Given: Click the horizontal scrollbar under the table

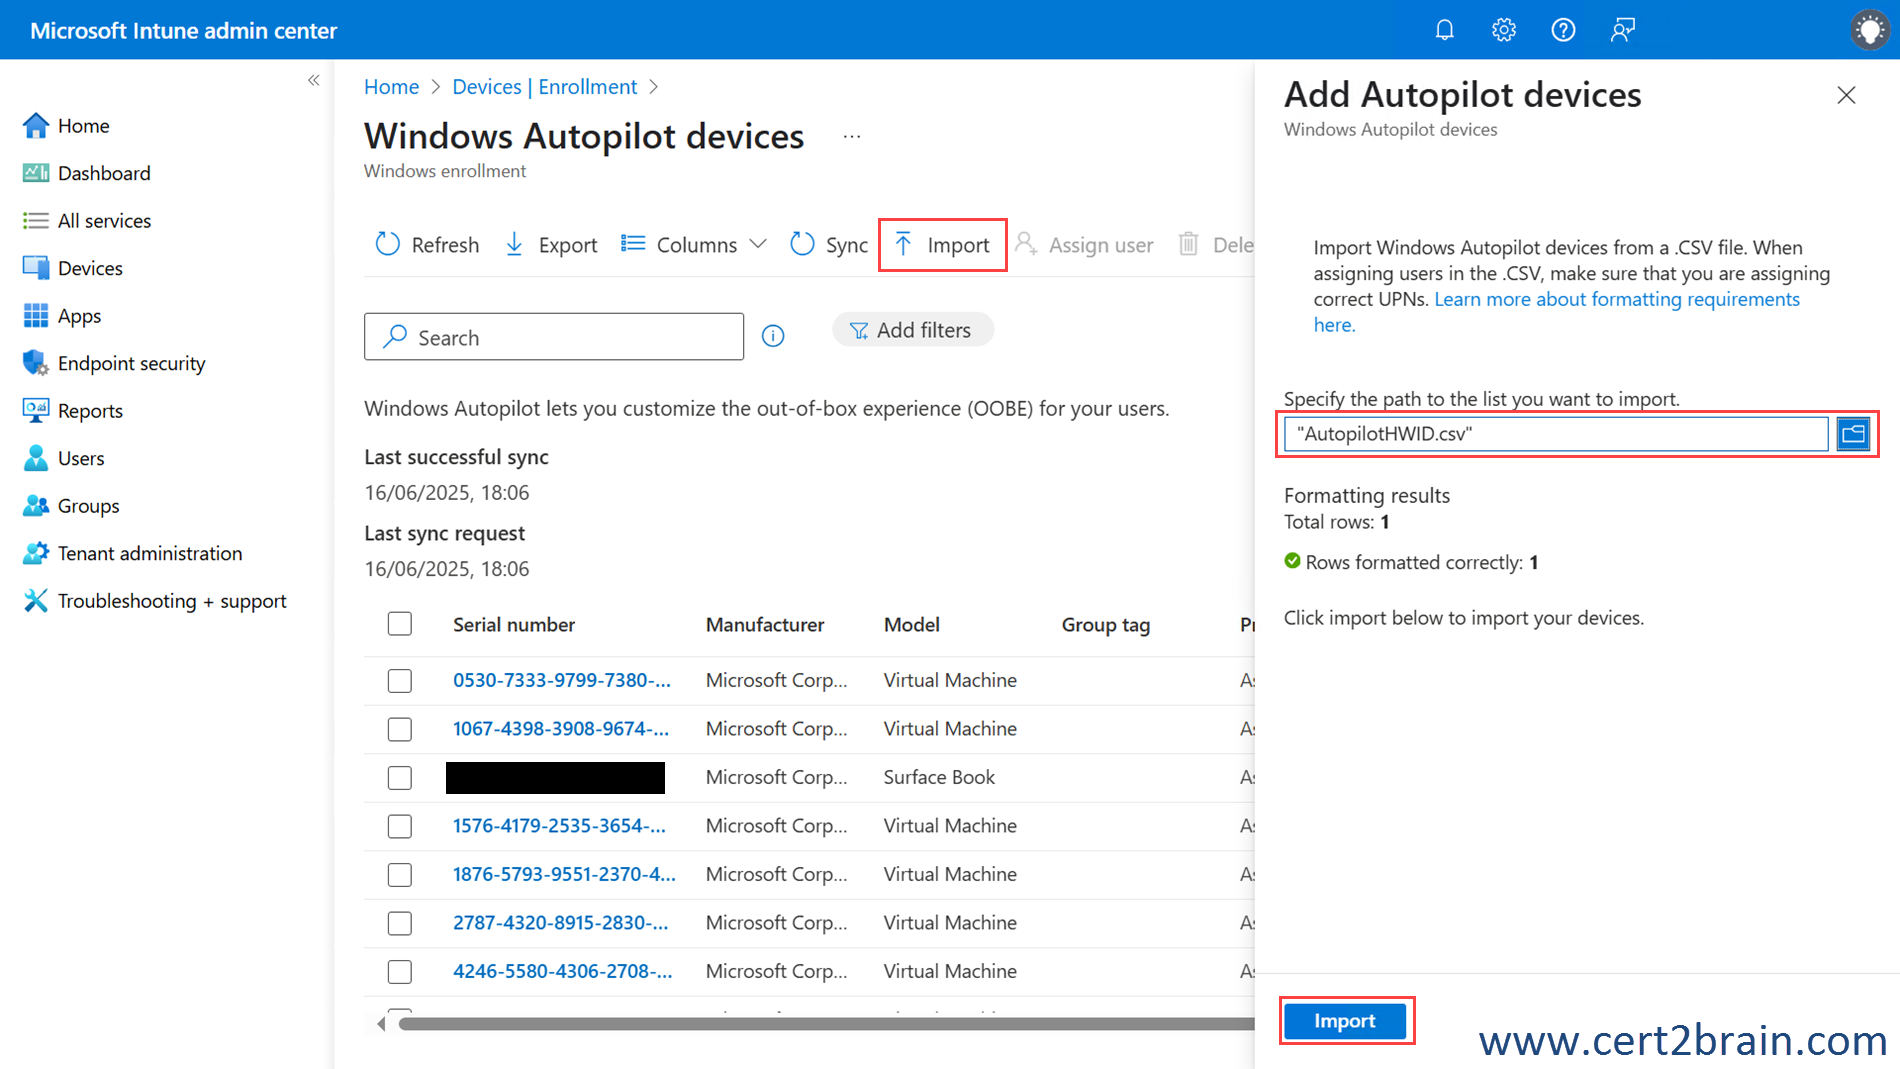Looking at the screenshot, I should point(826,1024).
